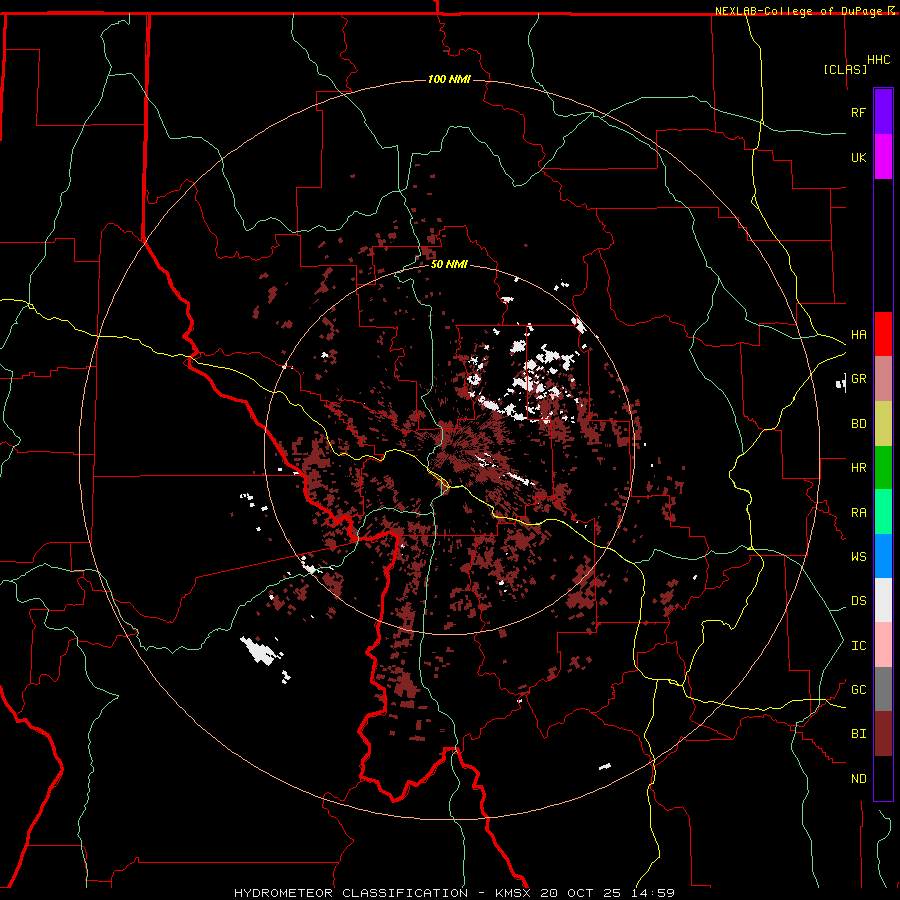Click the RF legend label
This screenshot has width=900, height=900.
(x=858, y=112)
